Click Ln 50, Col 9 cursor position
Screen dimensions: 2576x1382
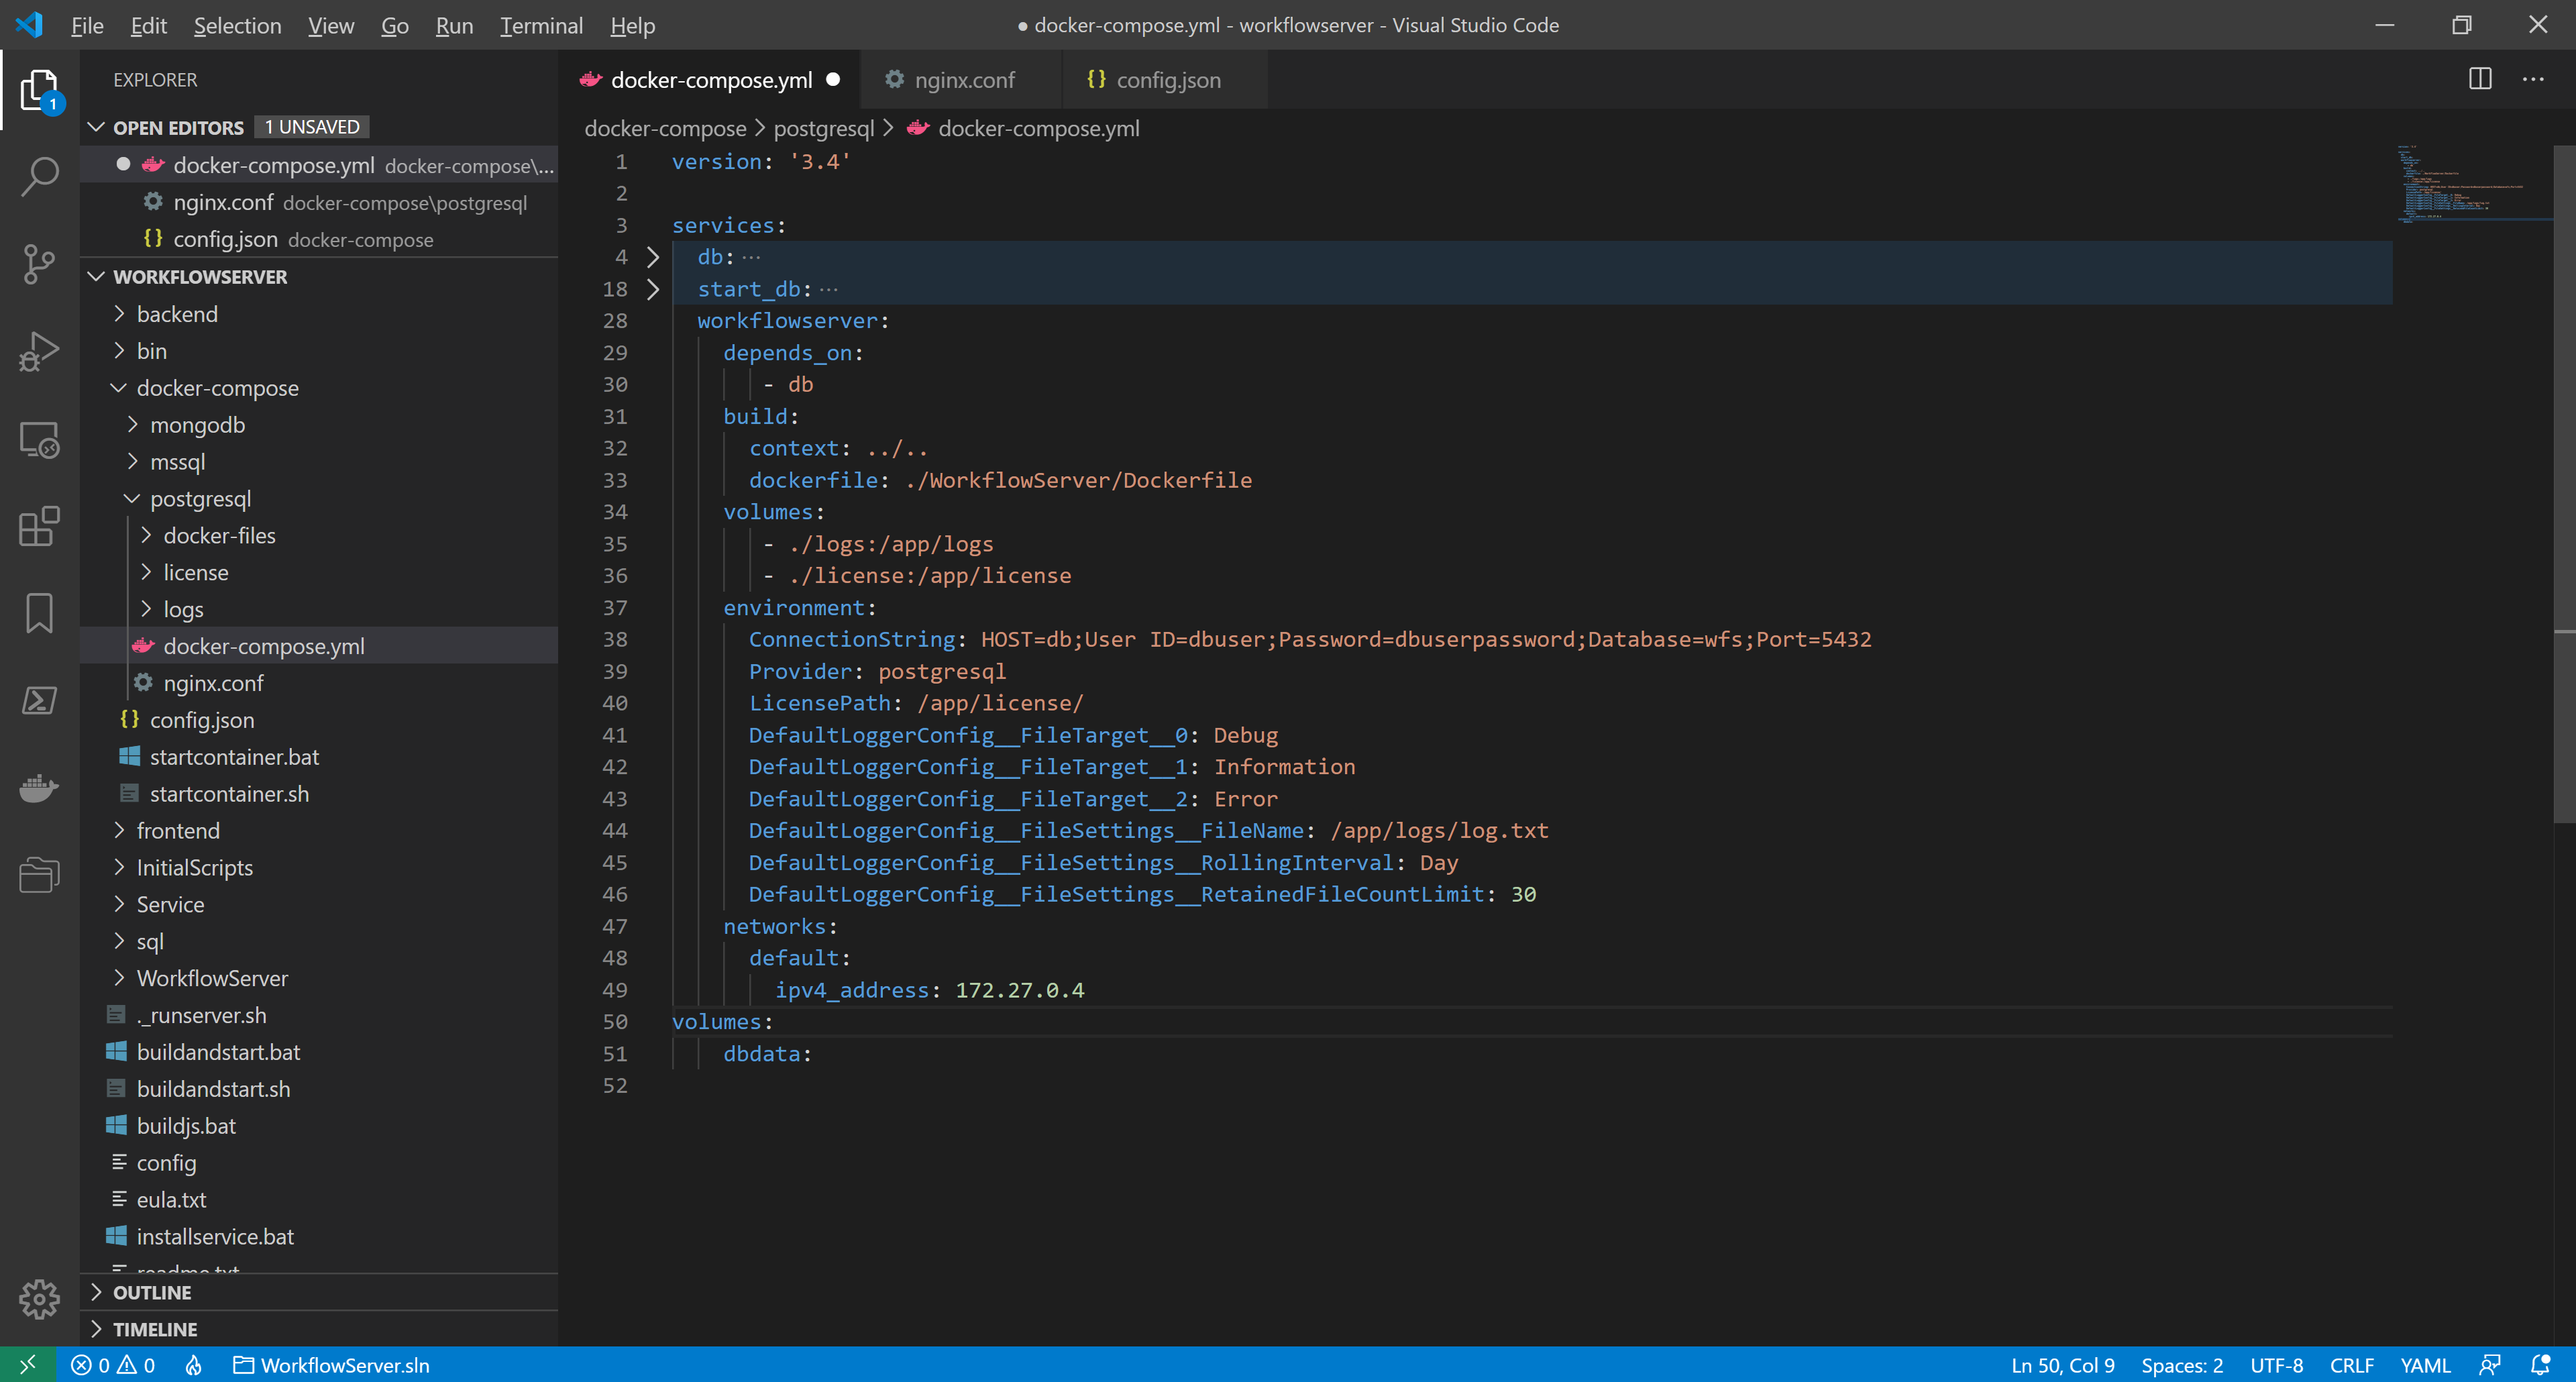2062,1365
